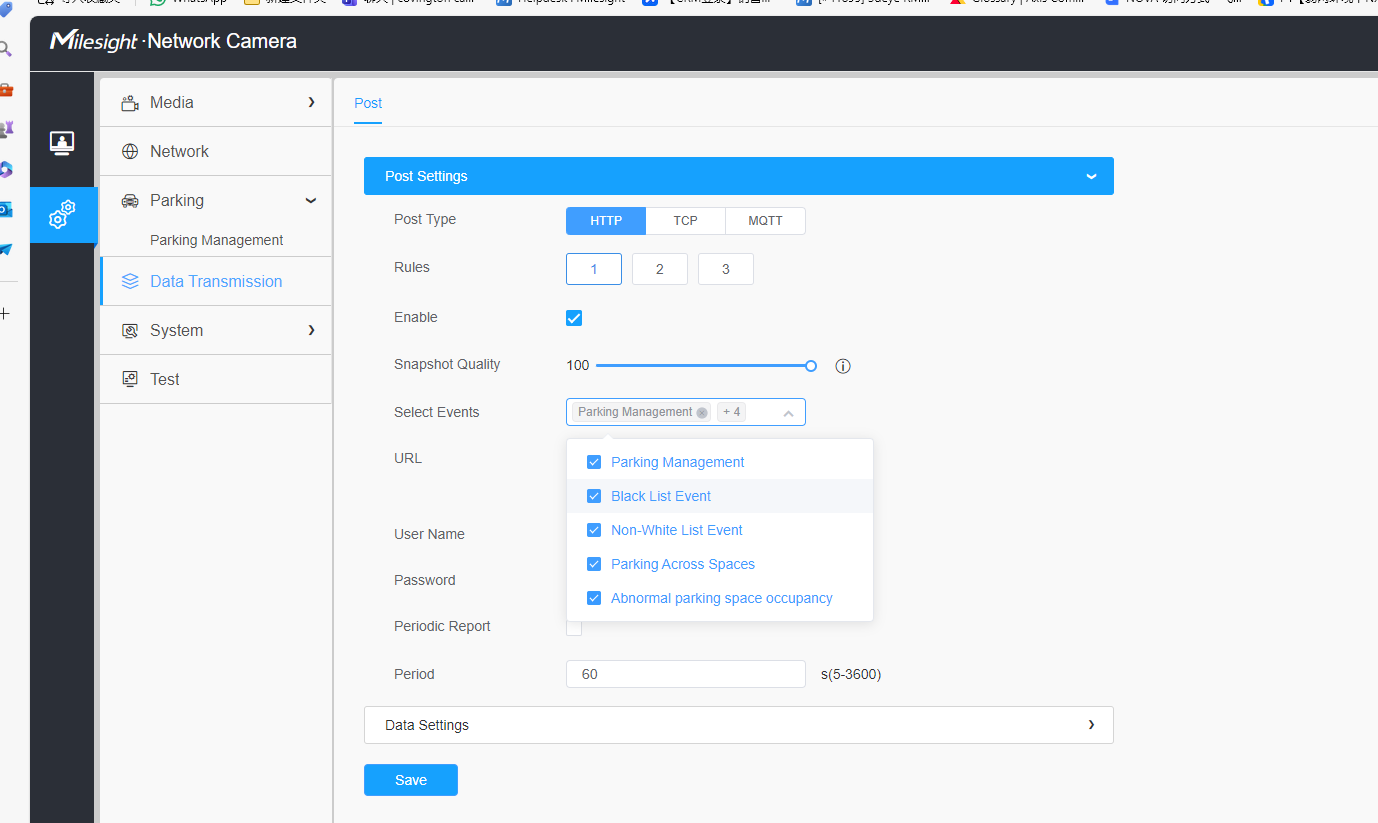Expand the System menu chevron
1378x823 pixels.
click(311, 330)
